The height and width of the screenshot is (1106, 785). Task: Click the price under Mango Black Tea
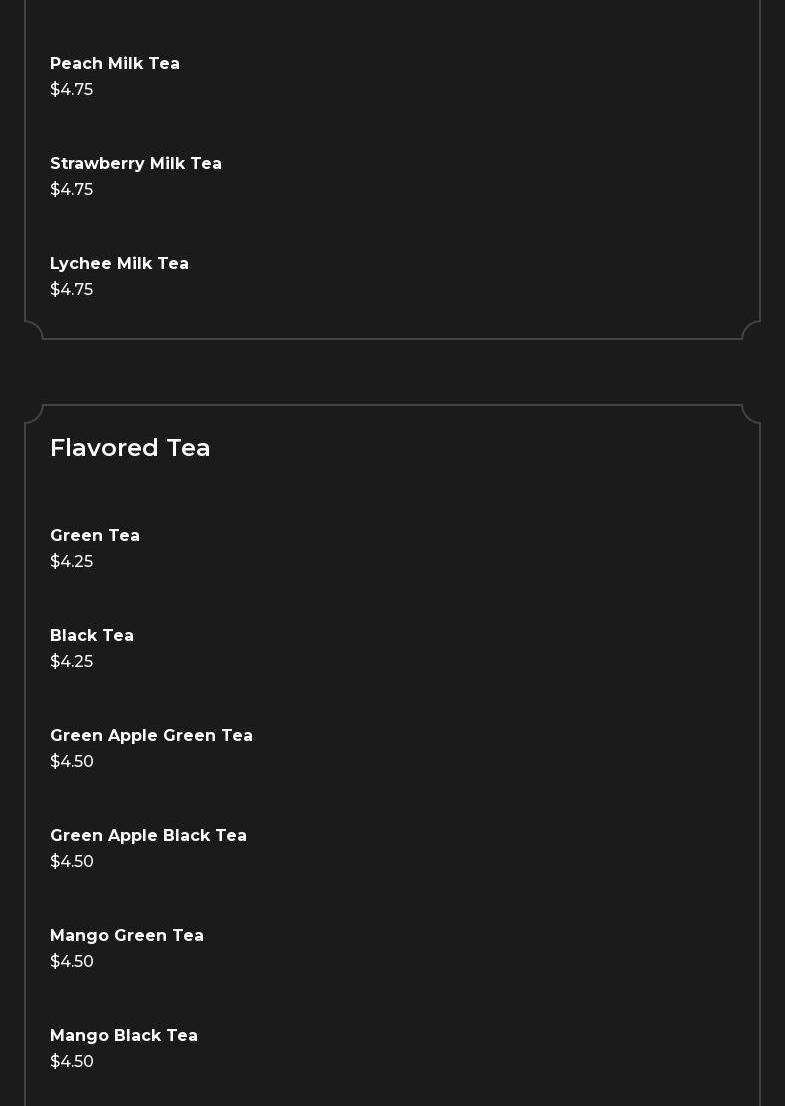click(x=72, y=1062)
